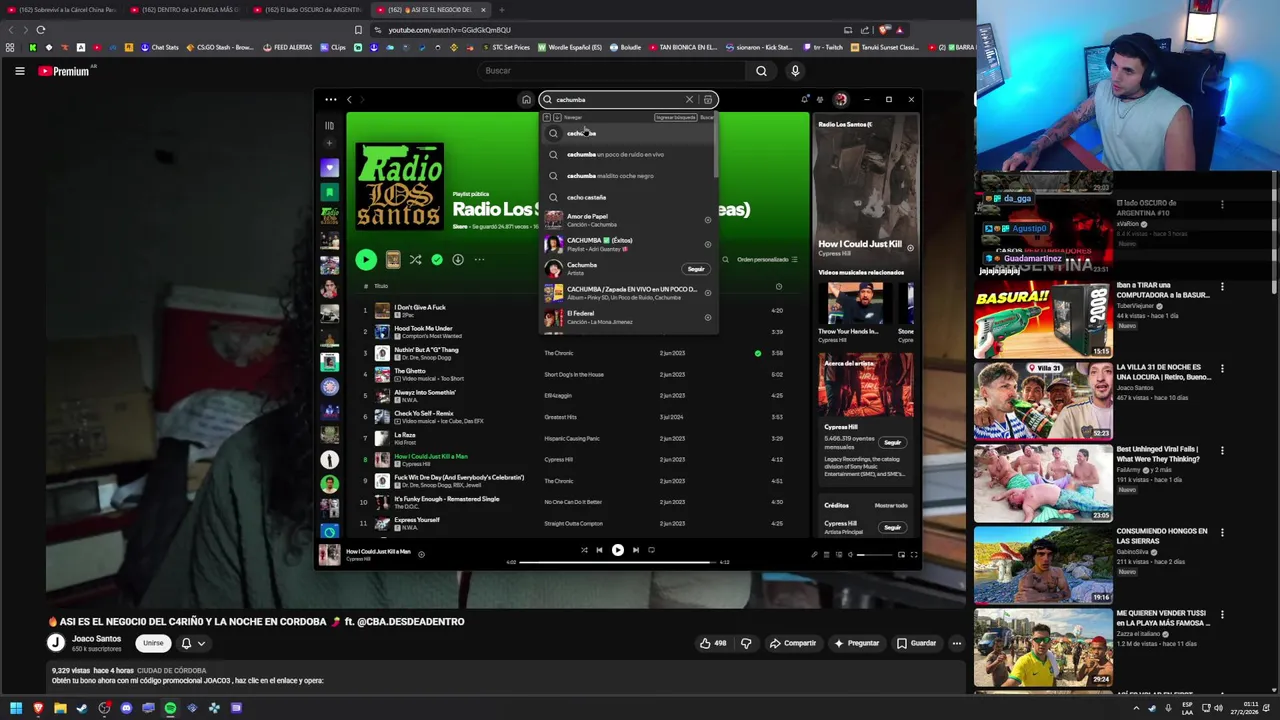The height and width of the screenshot is (720, 1280).
Task: Skip to previous track in Spotify
Action: pyautogui.click(x=599, y=550)
